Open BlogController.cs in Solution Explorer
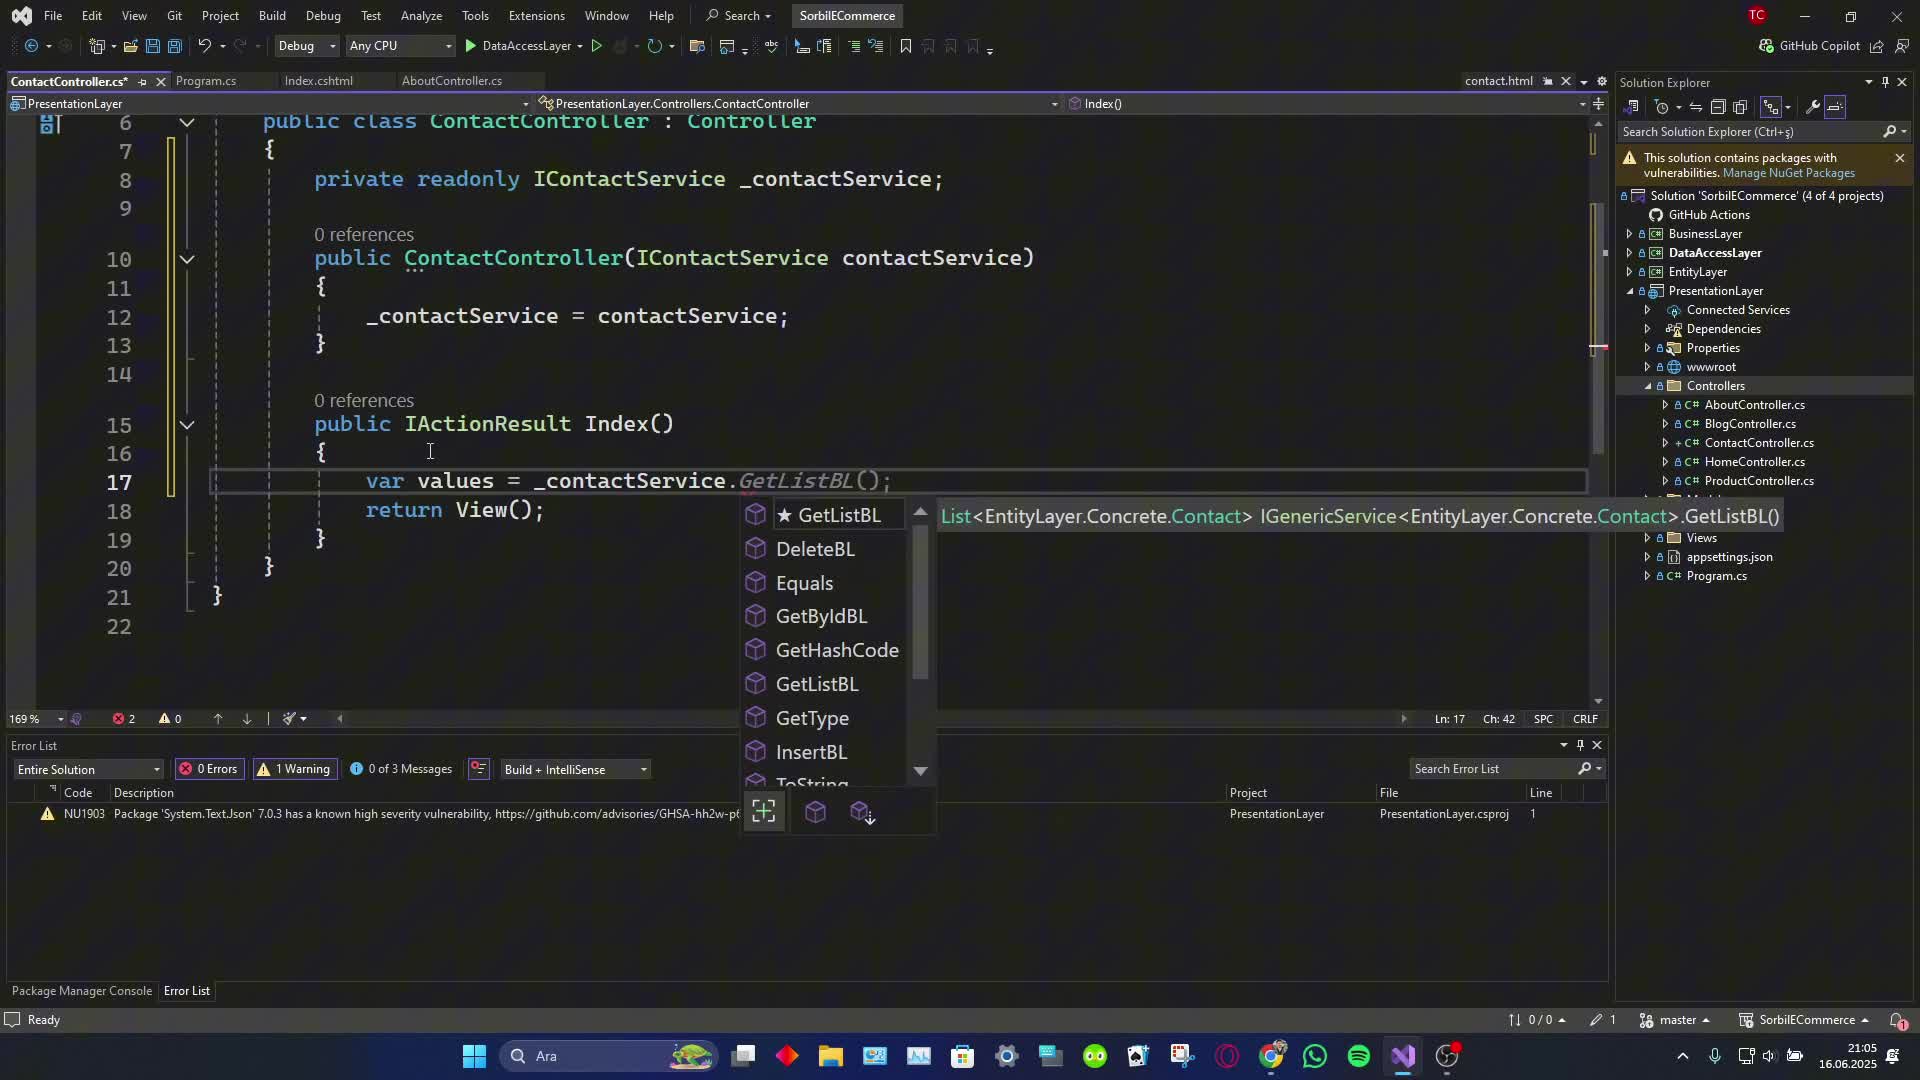This screenshot has width=1920, height=1080. point(1749,424)
